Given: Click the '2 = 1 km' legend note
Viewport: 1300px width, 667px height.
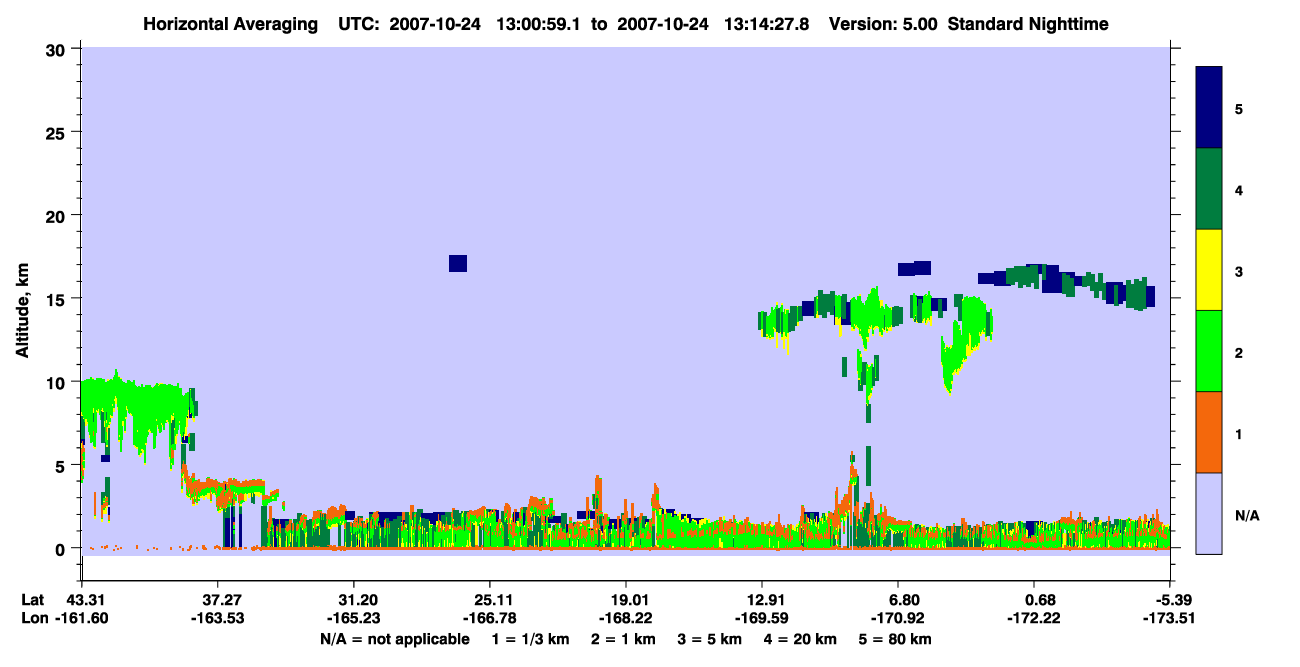Looking at the screenshot, I should point(623,639).
